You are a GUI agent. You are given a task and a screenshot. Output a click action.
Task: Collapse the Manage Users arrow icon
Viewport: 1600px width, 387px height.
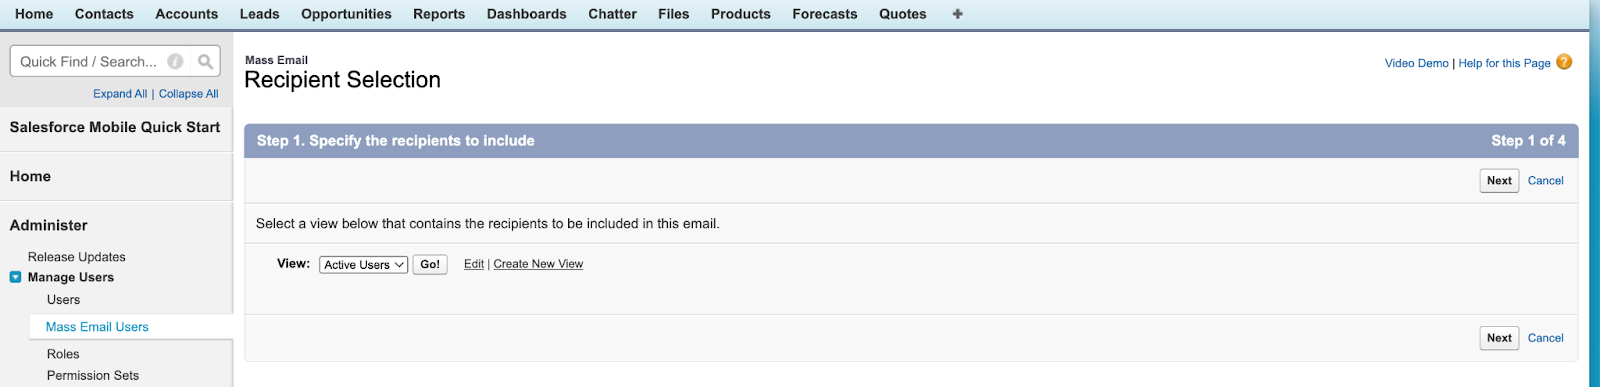15,278
